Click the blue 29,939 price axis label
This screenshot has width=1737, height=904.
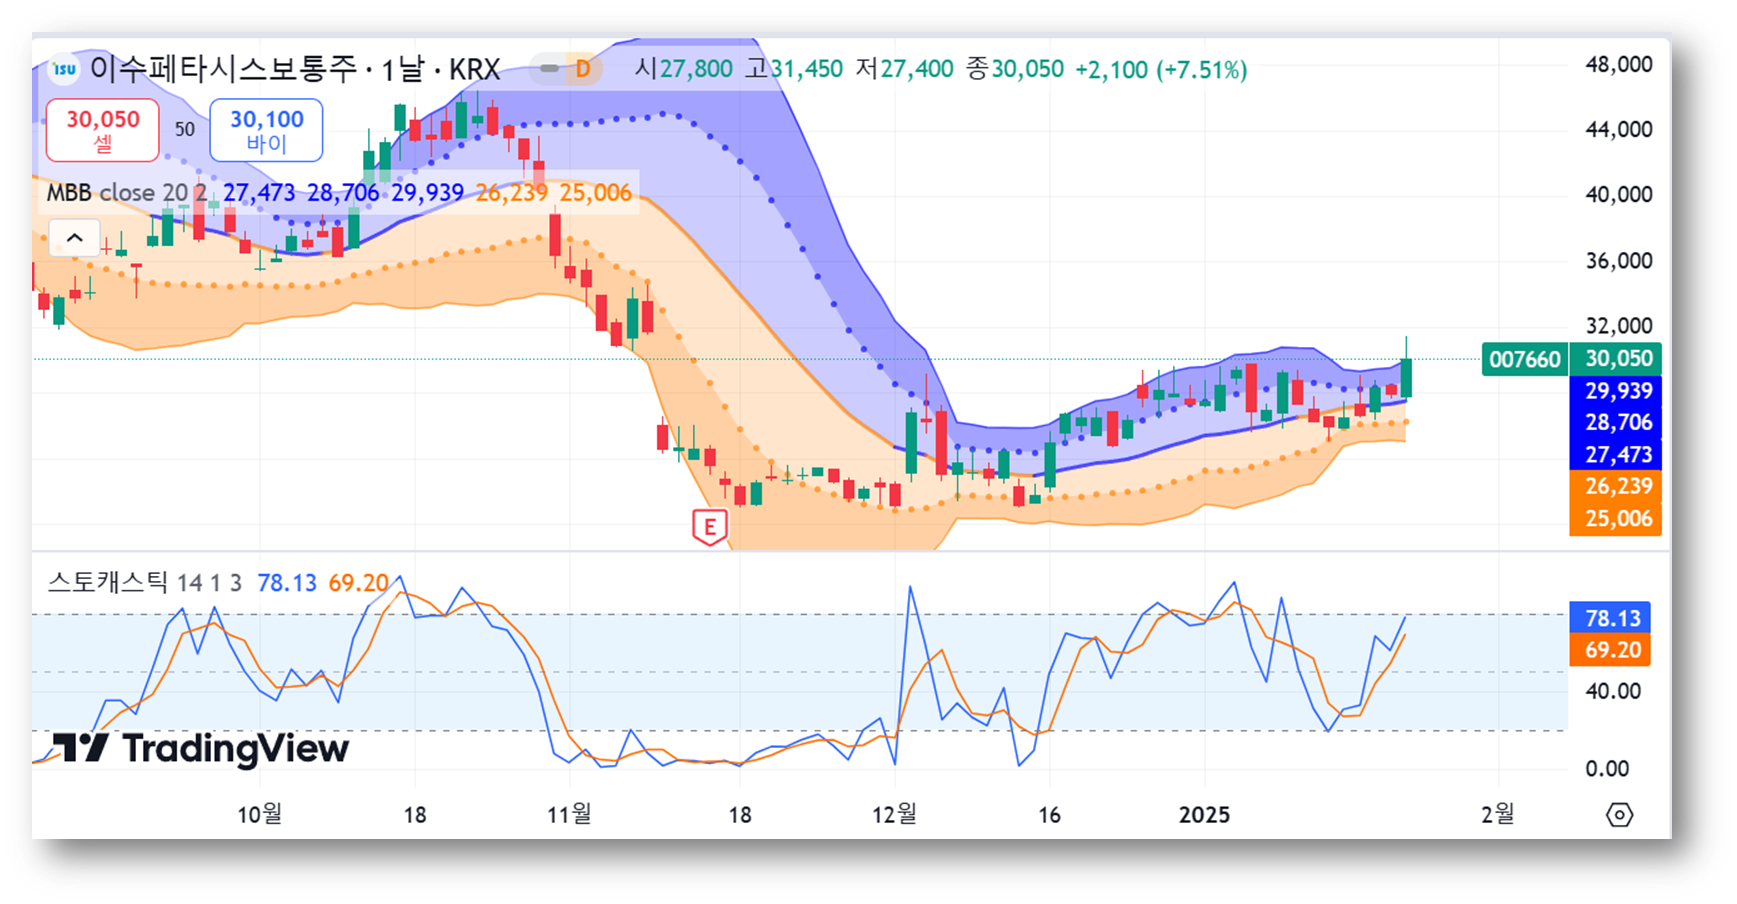[x=1615, y=391]
